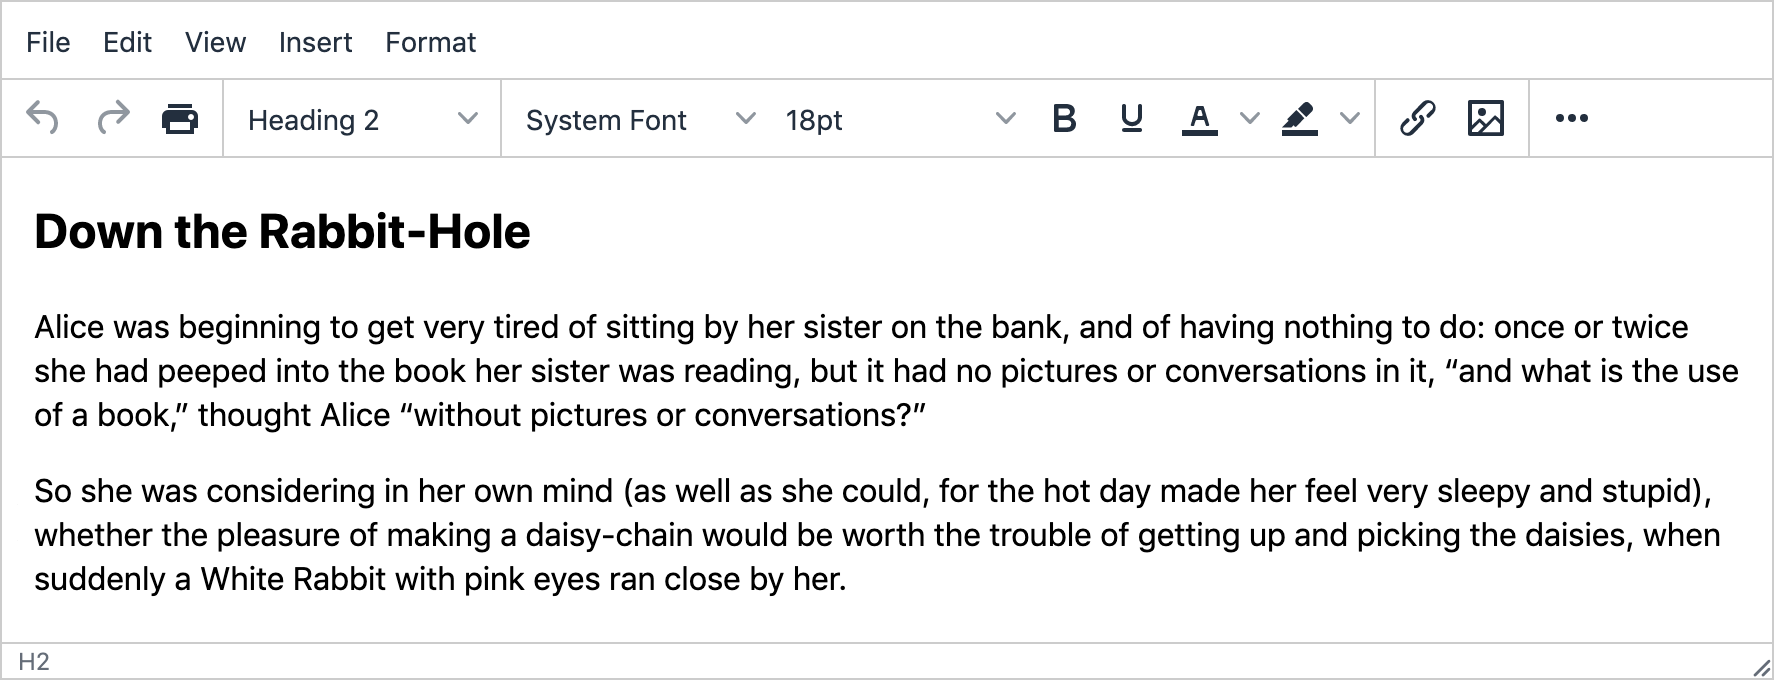This screenshot has width=1774, height=680.
Task: Place cursor in Down the Rabbit-Hole heading
Action: tap(282, 232)
